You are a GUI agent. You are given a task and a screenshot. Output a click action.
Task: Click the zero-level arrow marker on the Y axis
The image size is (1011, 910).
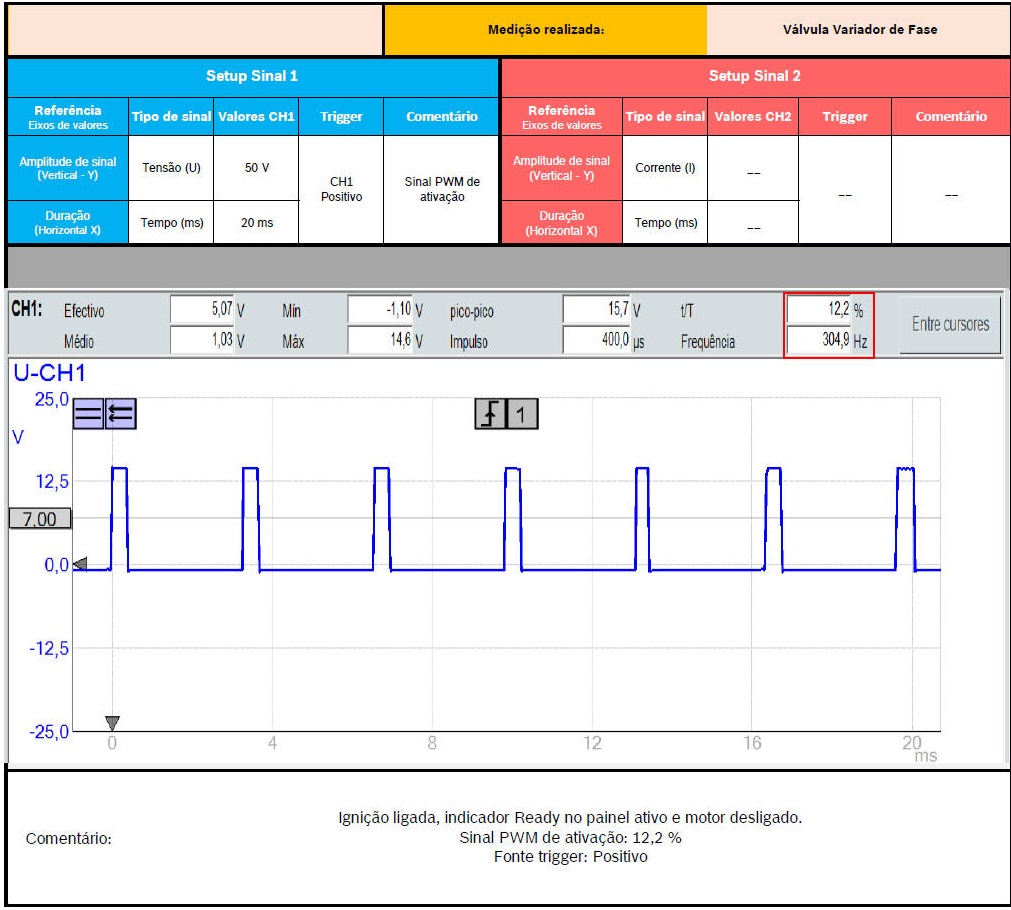tap(80, 565)
